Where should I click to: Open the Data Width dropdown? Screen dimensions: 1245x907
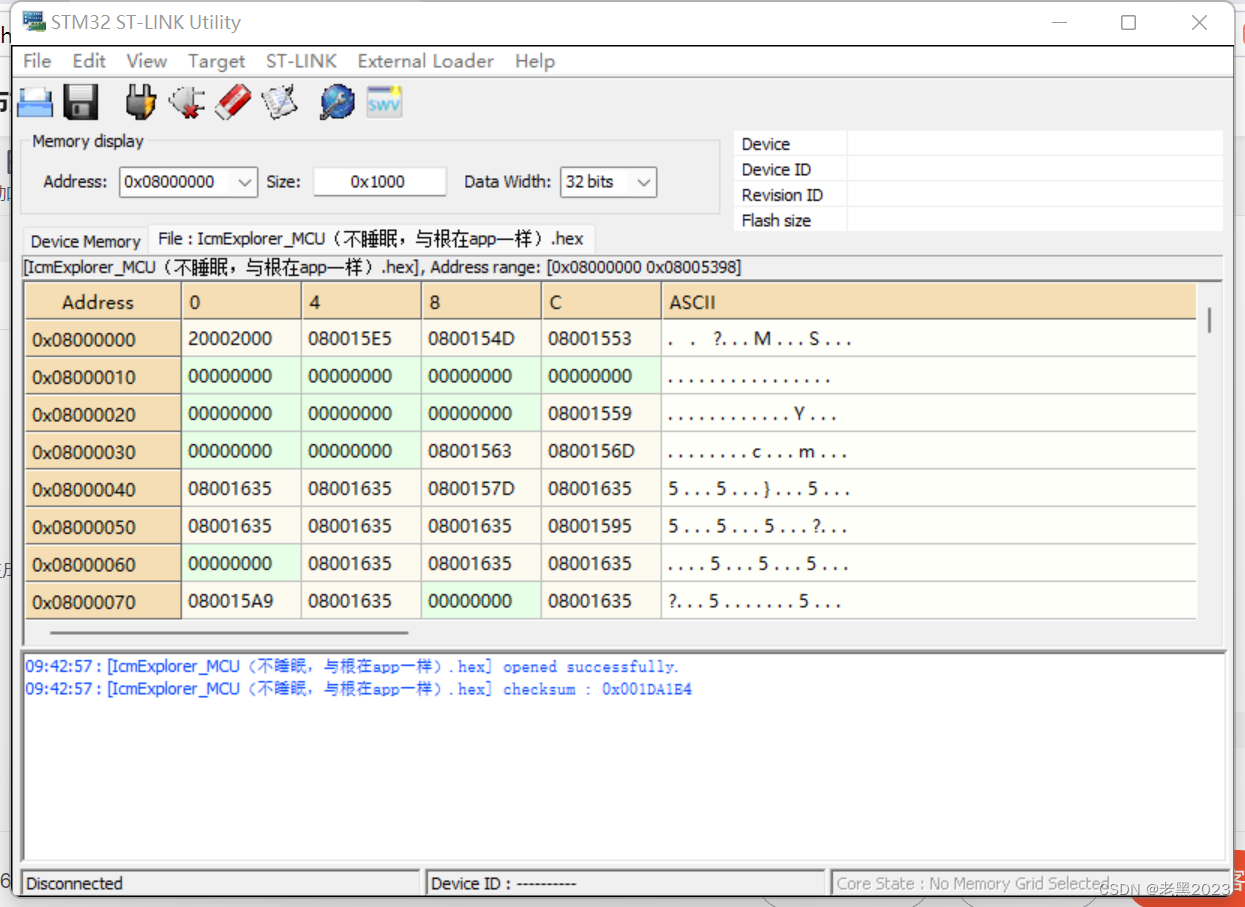[644, 182]
